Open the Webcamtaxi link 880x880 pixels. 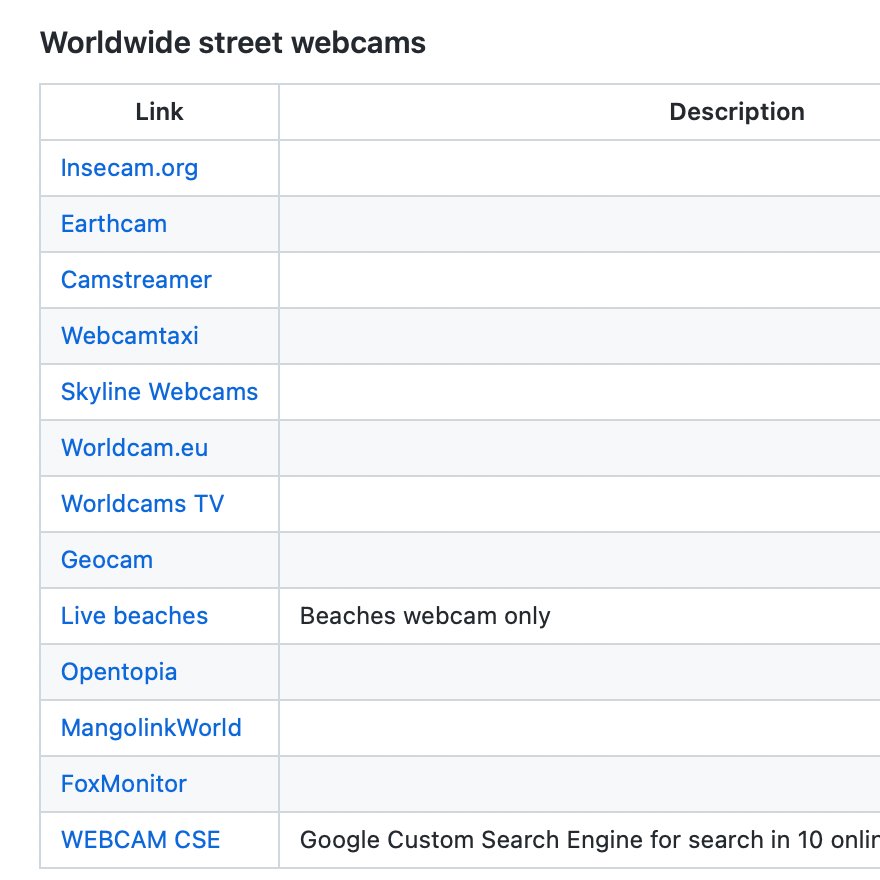tap(129, 336)
